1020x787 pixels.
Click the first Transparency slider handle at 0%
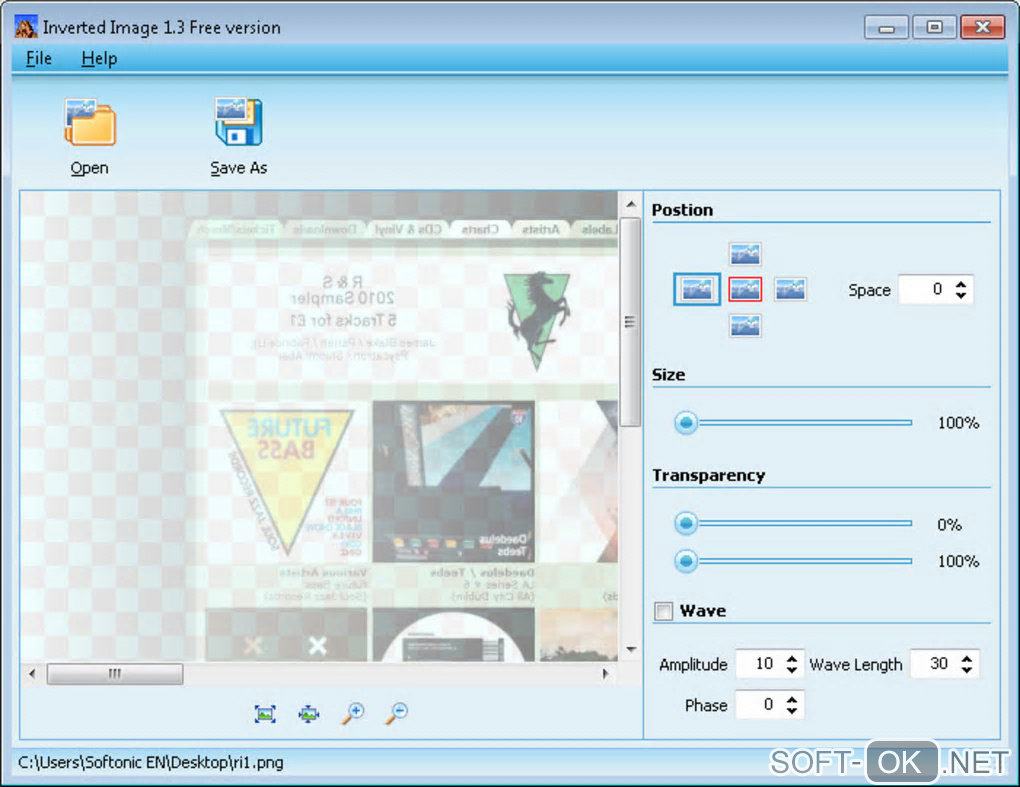[686, 523]
